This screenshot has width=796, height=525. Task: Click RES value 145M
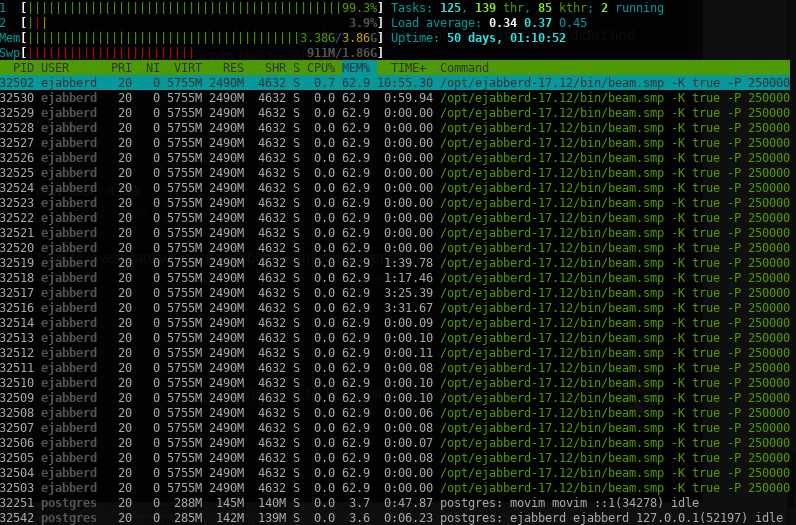pos(229,503)
